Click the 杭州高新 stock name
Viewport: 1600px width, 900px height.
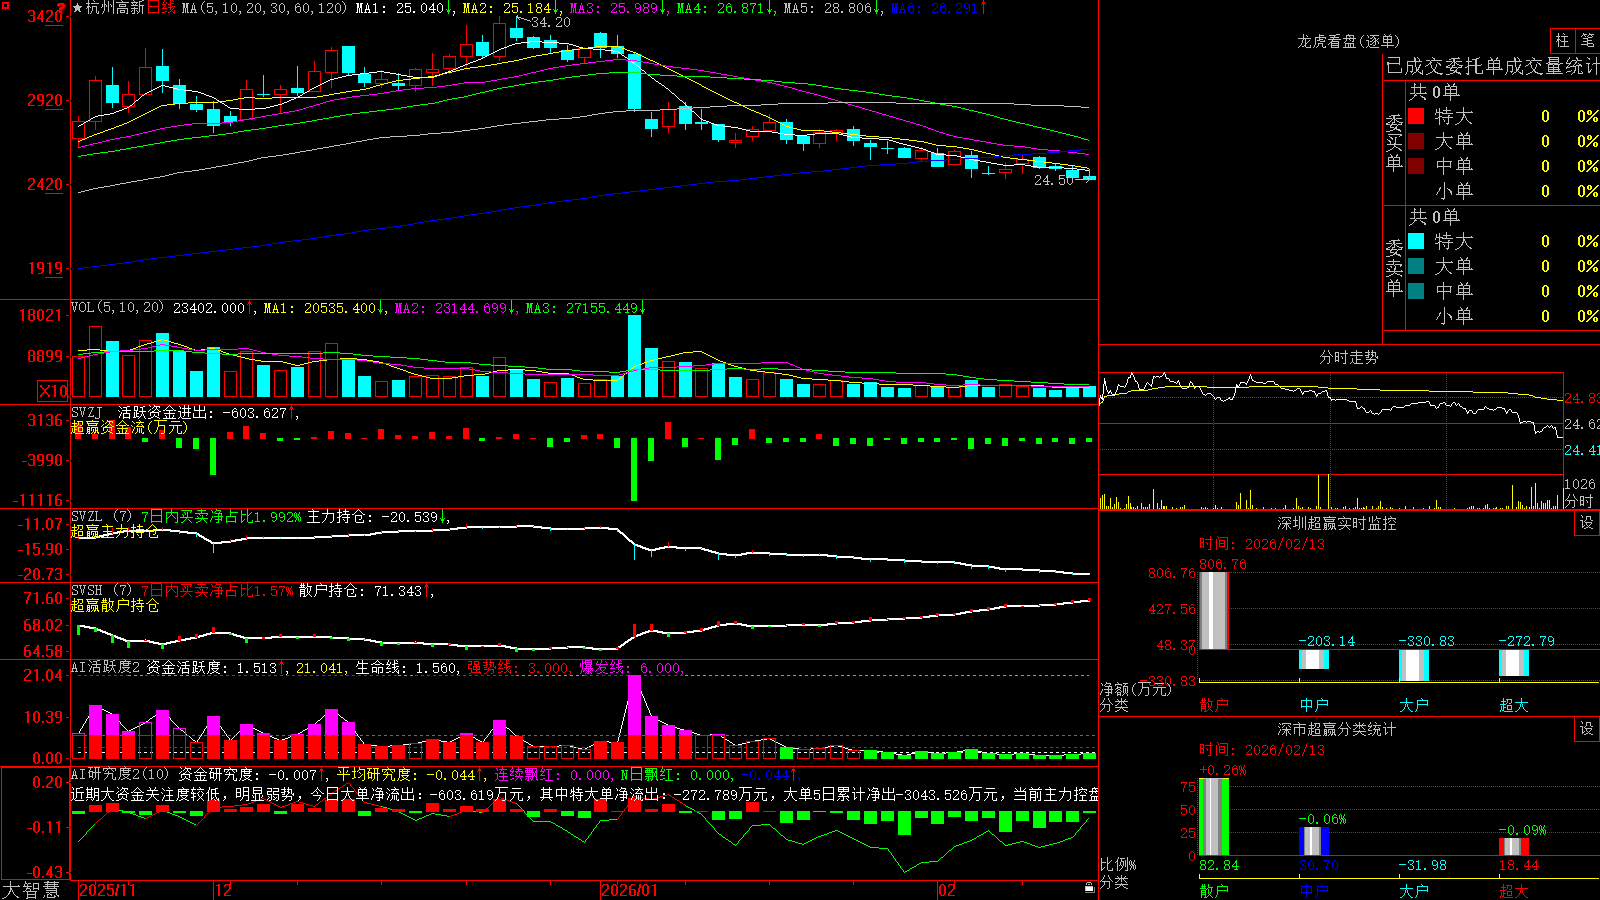(x=115, y=8)
